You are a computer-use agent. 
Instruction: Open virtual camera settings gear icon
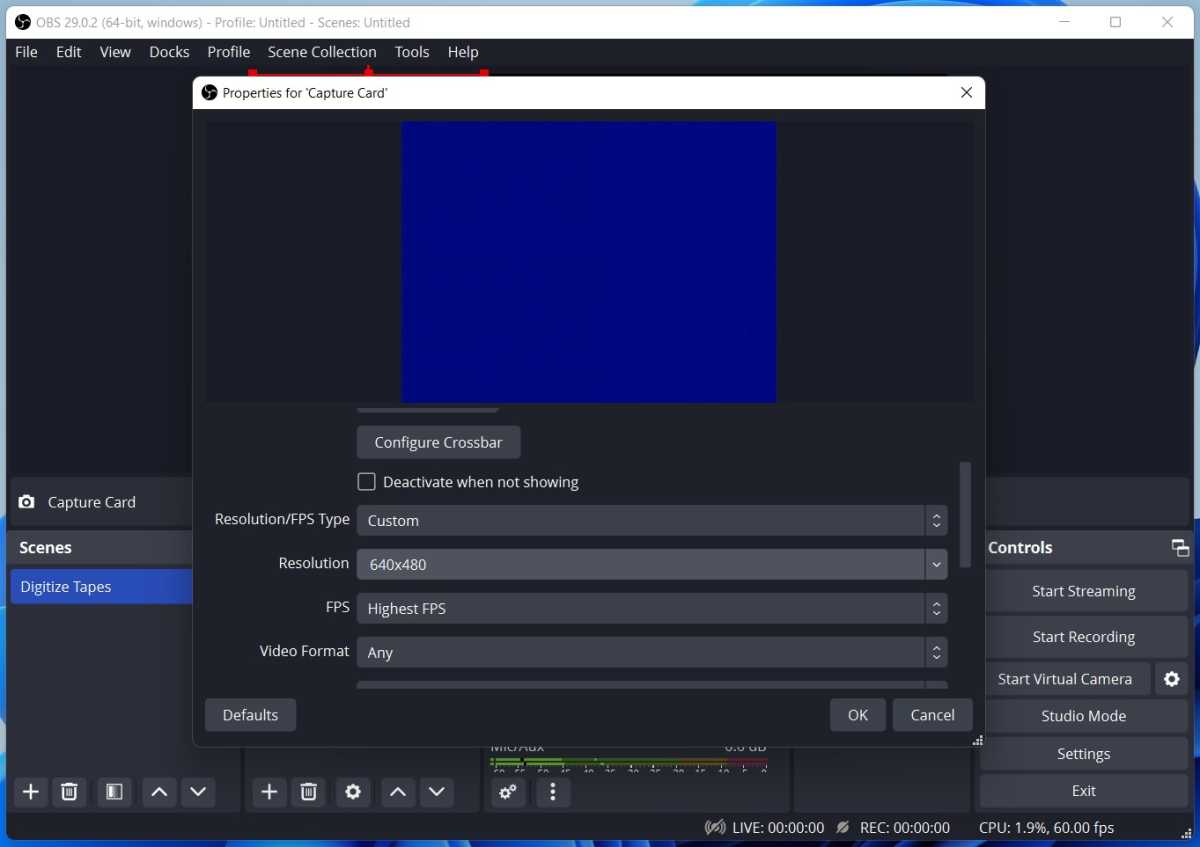click(x=1172, y=679)
